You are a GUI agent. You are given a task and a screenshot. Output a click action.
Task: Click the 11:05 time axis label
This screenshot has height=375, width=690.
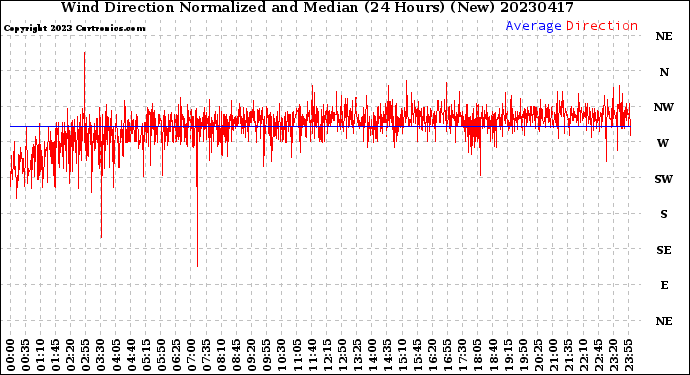coord(297,355)
